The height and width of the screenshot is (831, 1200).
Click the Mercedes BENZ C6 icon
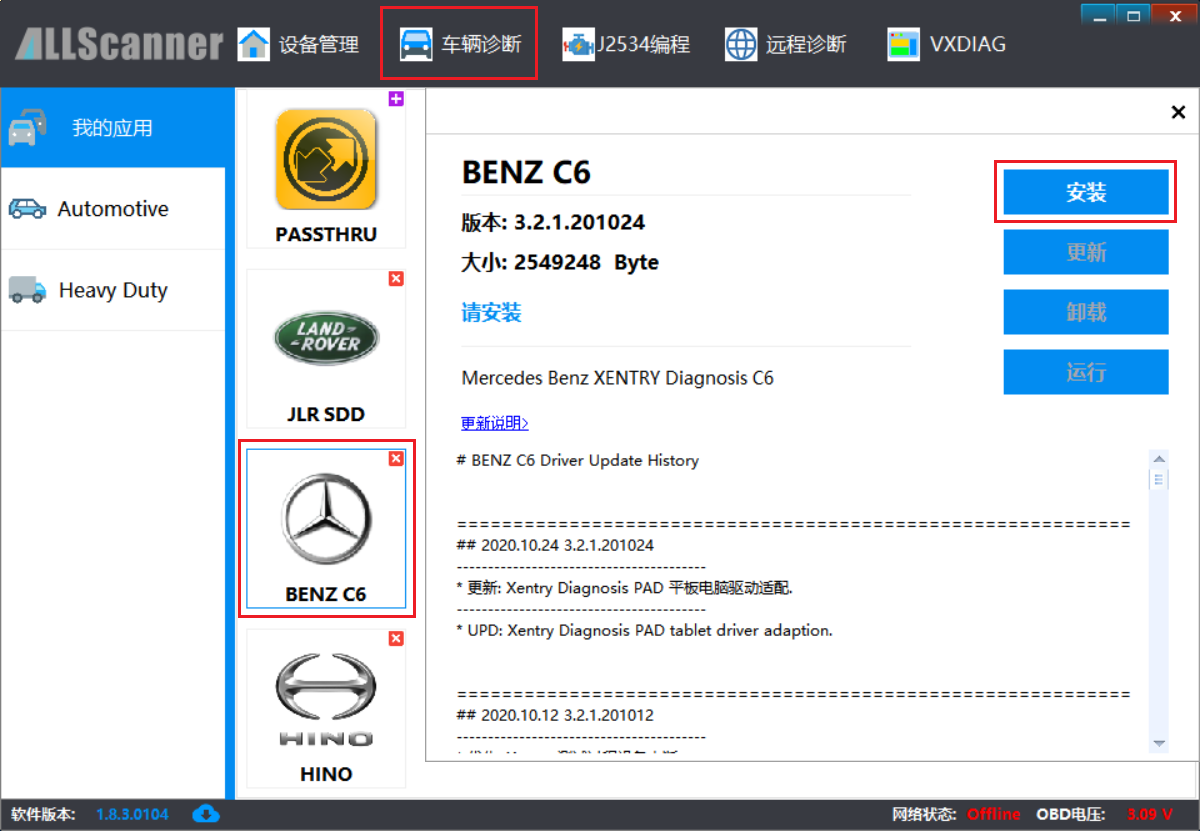(326, 520)
